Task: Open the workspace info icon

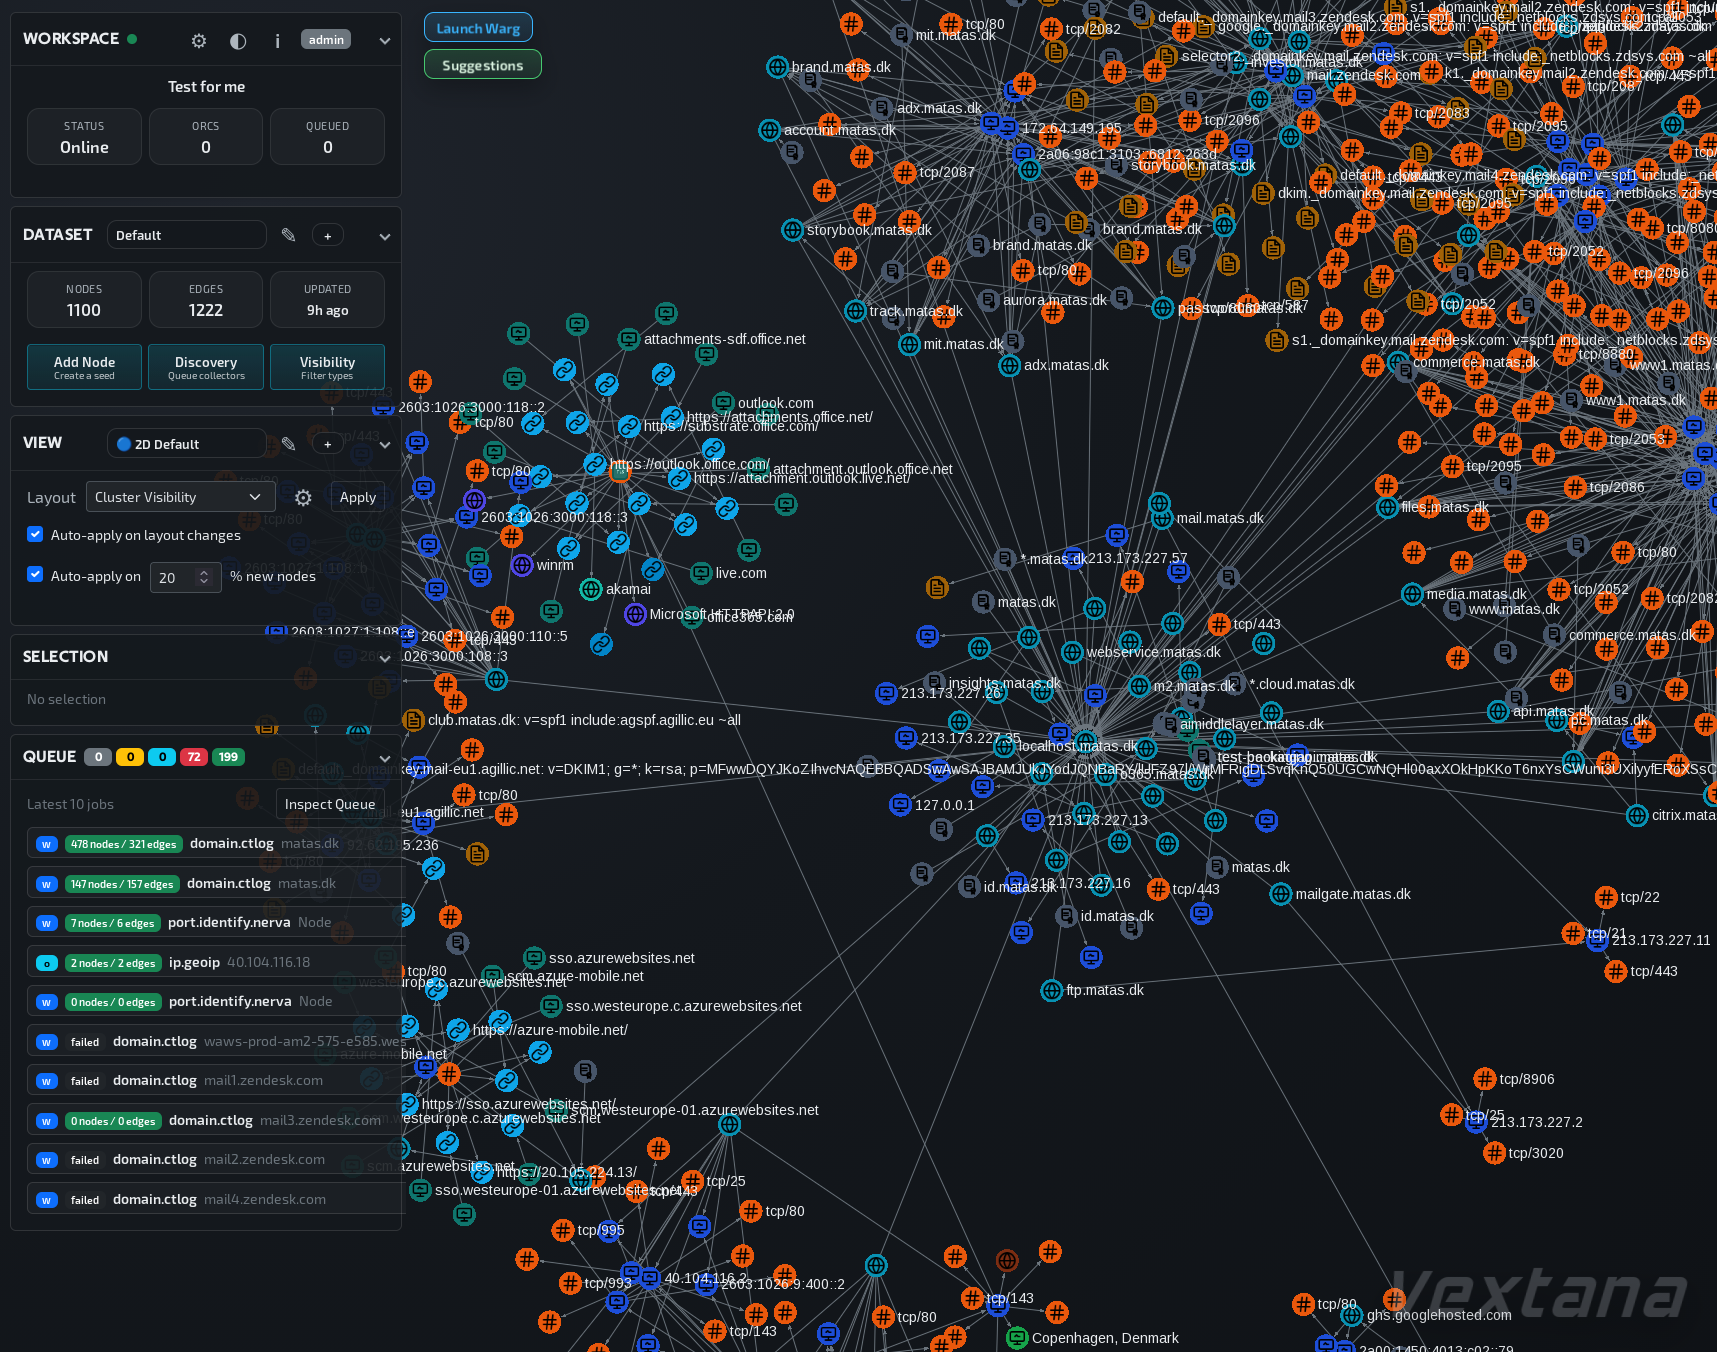Action: click(277, 41)
